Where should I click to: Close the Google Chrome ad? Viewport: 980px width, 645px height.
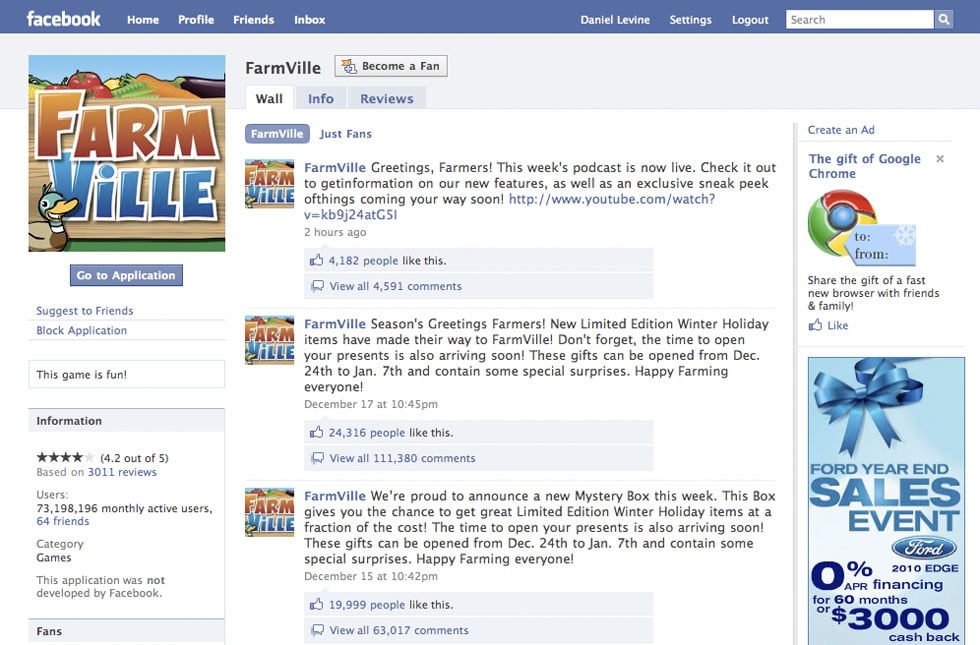point(940,159)
